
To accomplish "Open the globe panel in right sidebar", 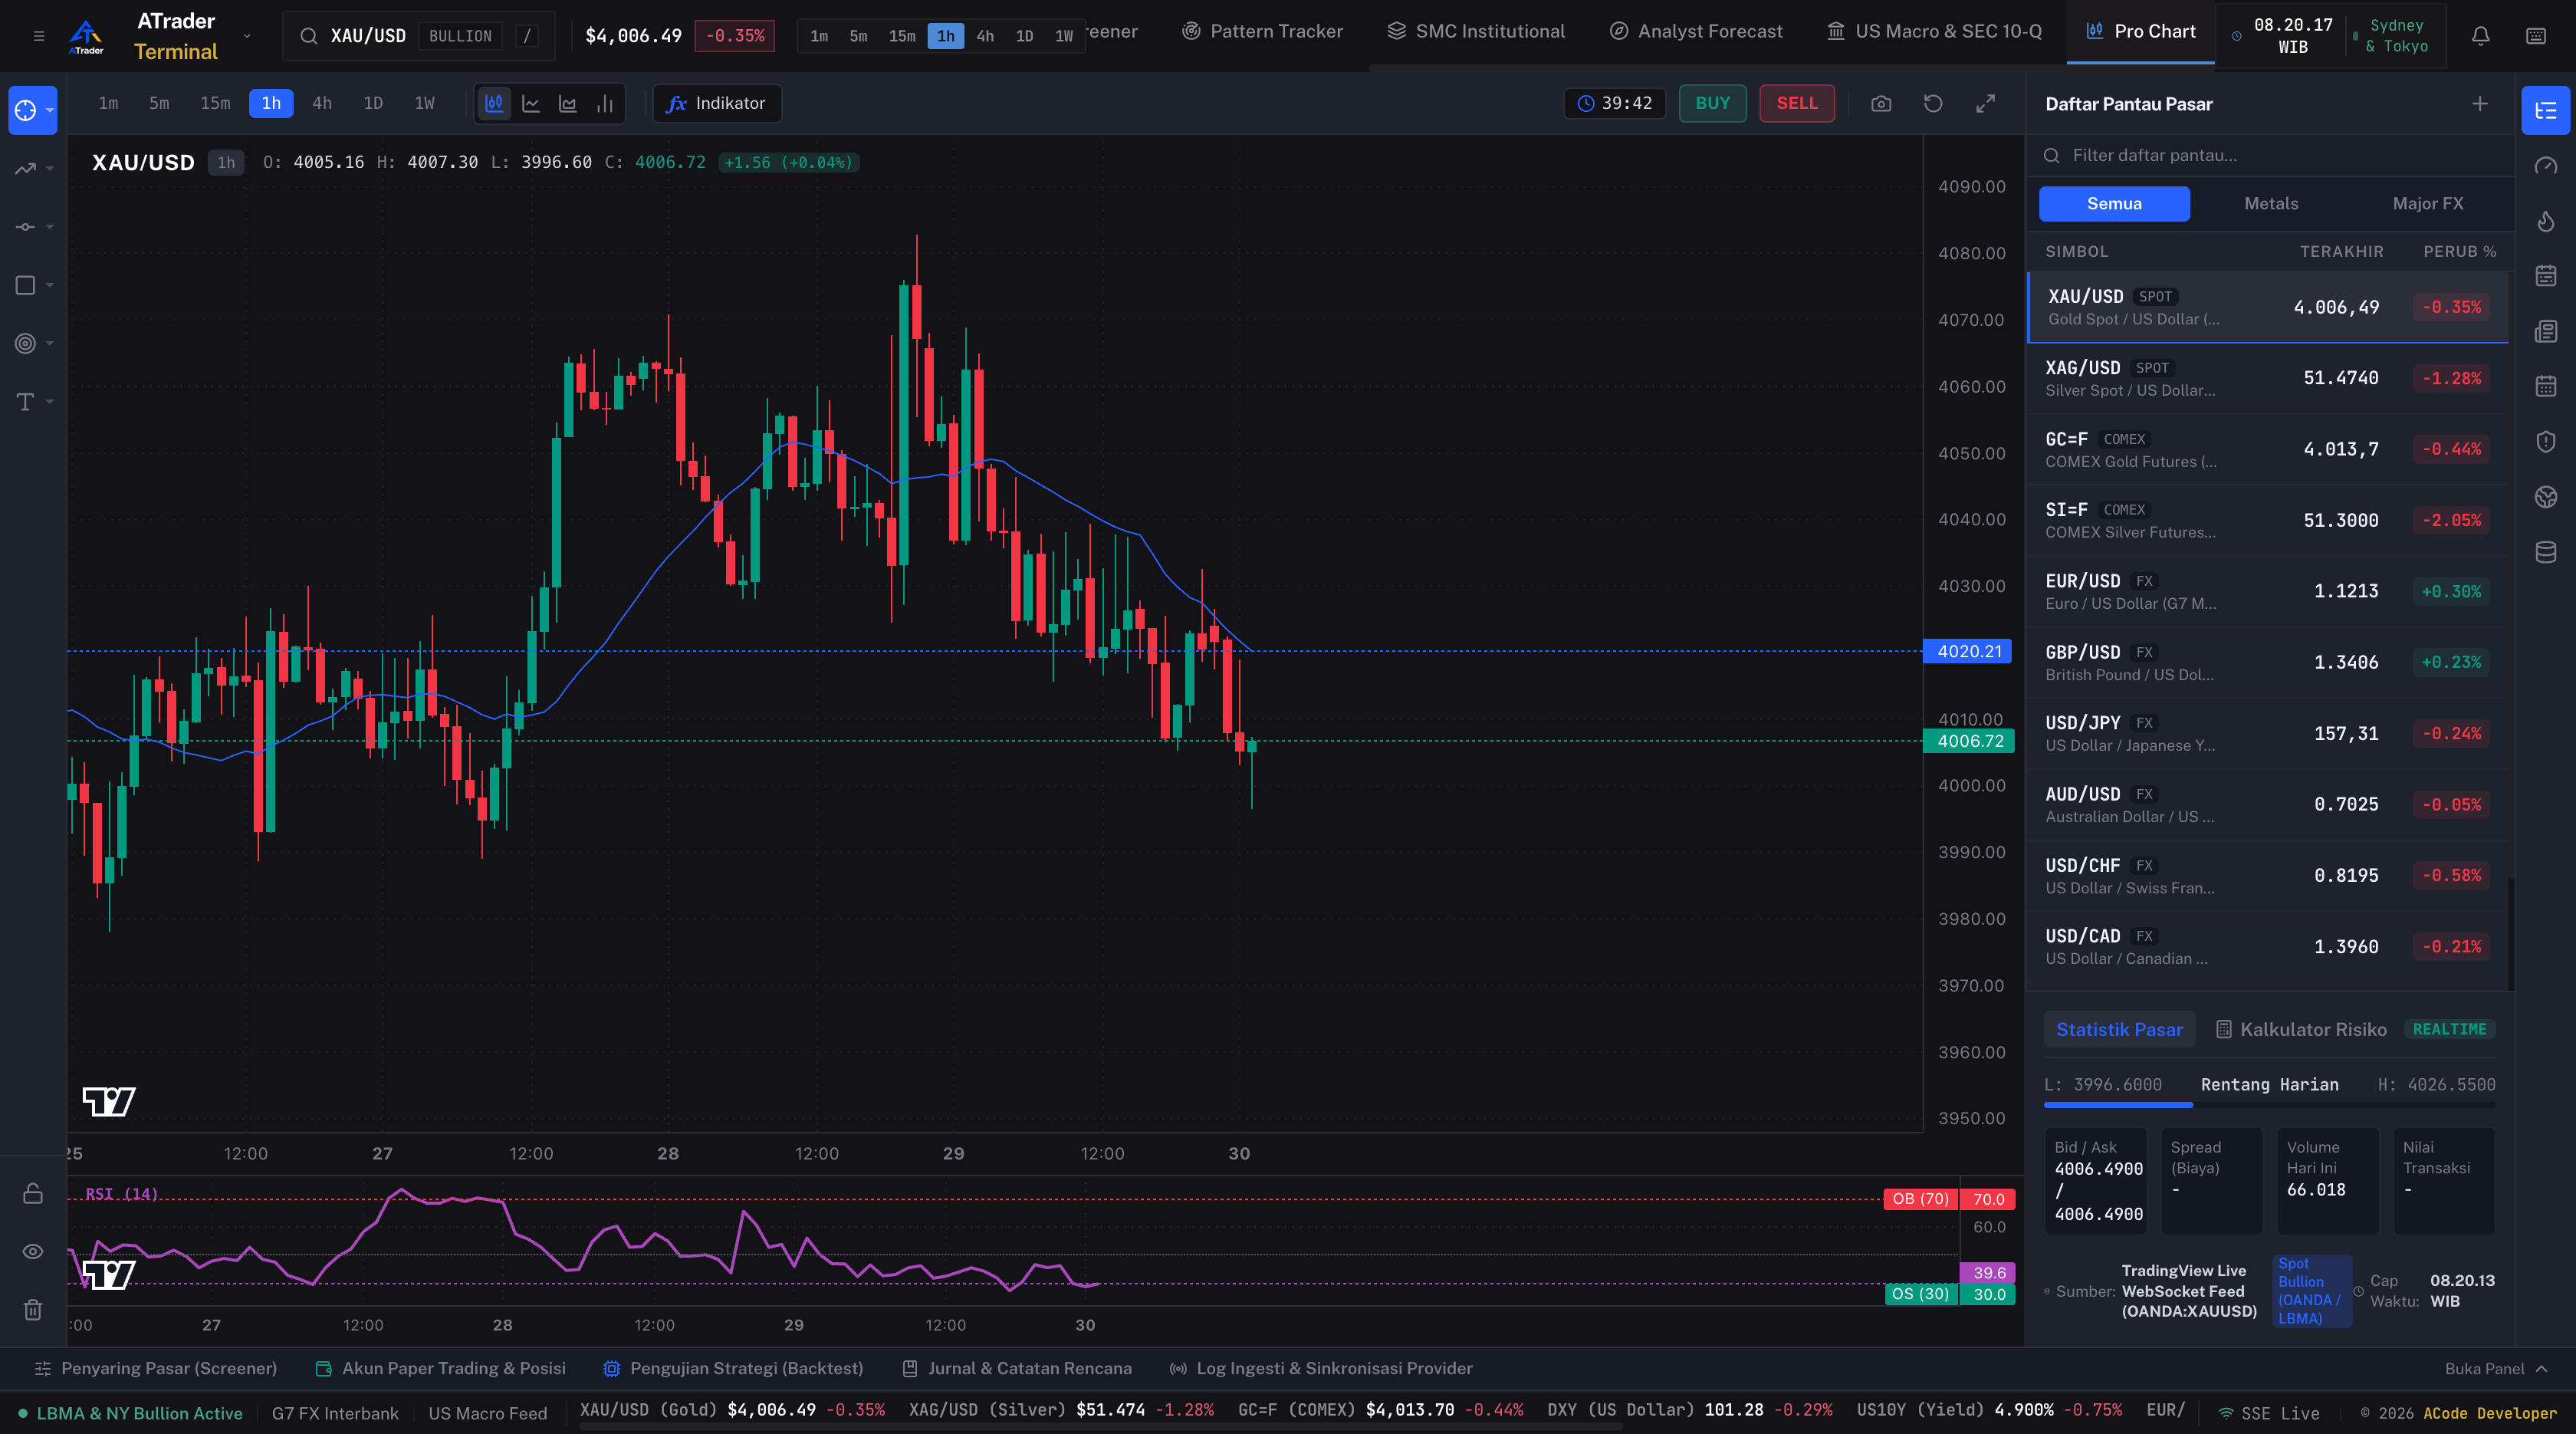I will tap(2546, 497).
